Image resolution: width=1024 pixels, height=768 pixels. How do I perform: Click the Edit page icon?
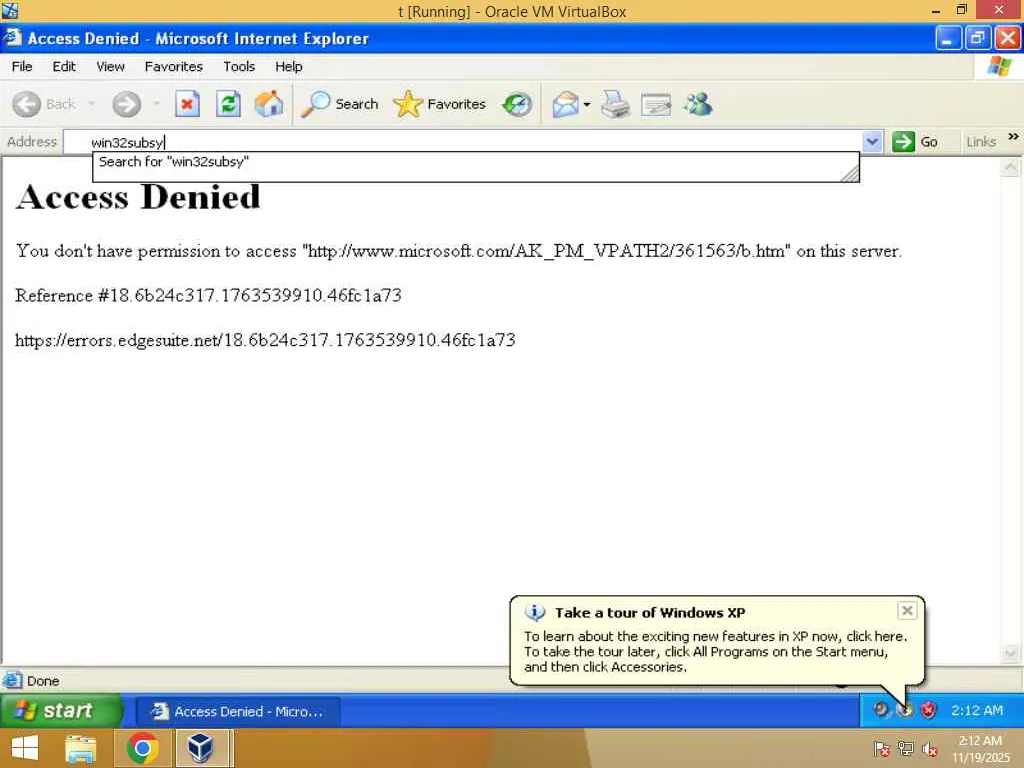coord(656,104)
